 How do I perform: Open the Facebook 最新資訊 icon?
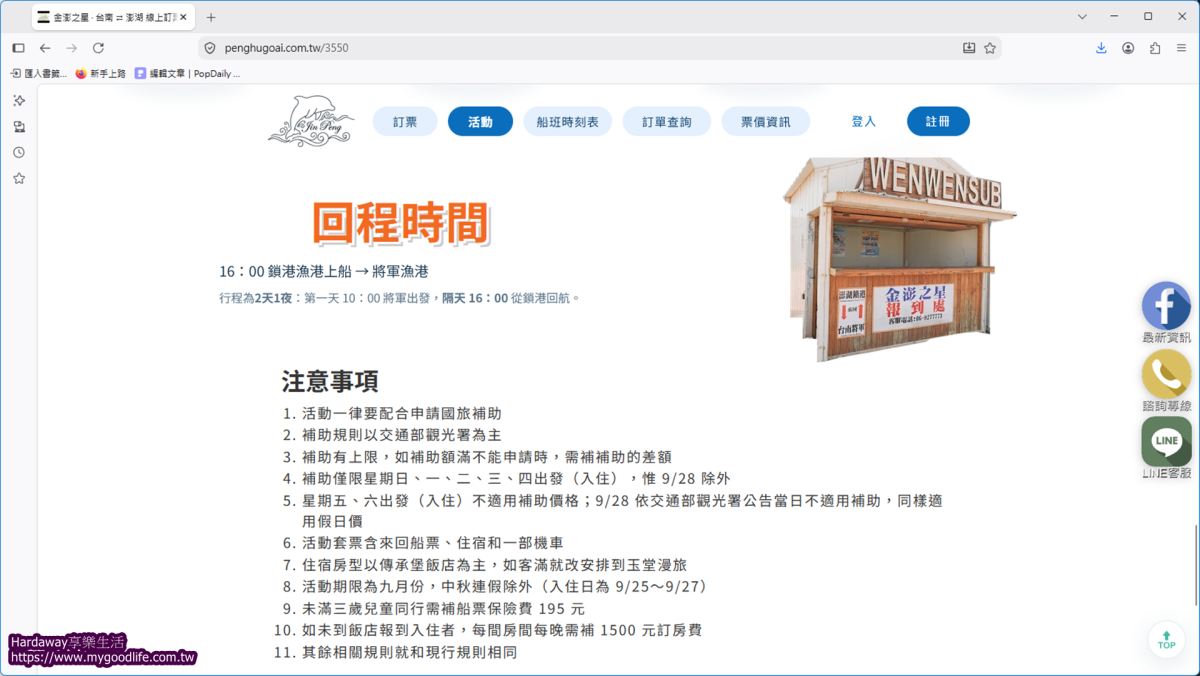tap(1166, 306)
